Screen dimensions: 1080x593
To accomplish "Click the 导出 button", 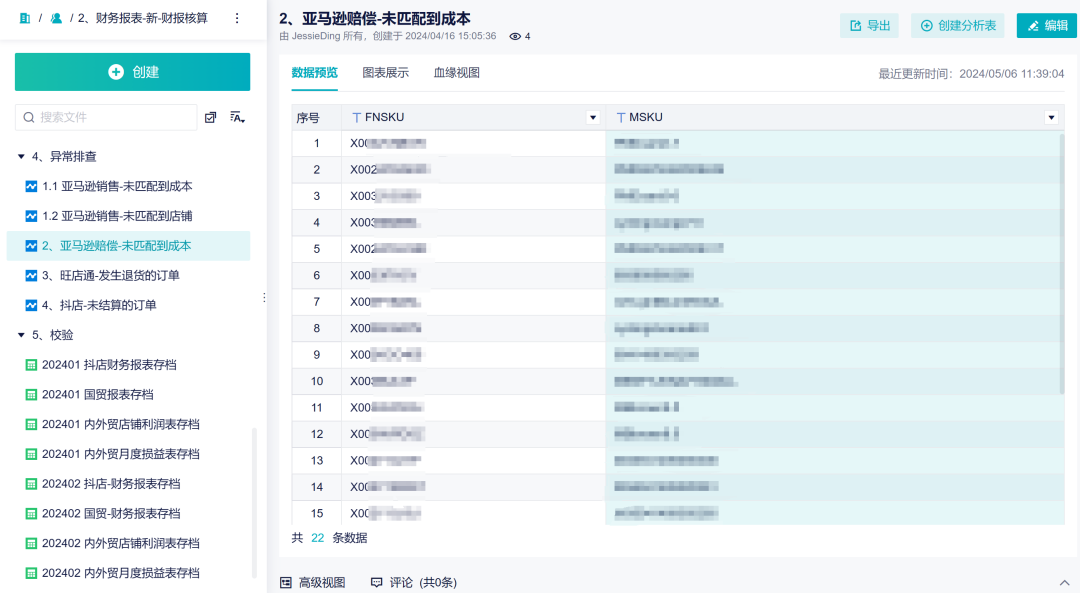I will [869, 25].
